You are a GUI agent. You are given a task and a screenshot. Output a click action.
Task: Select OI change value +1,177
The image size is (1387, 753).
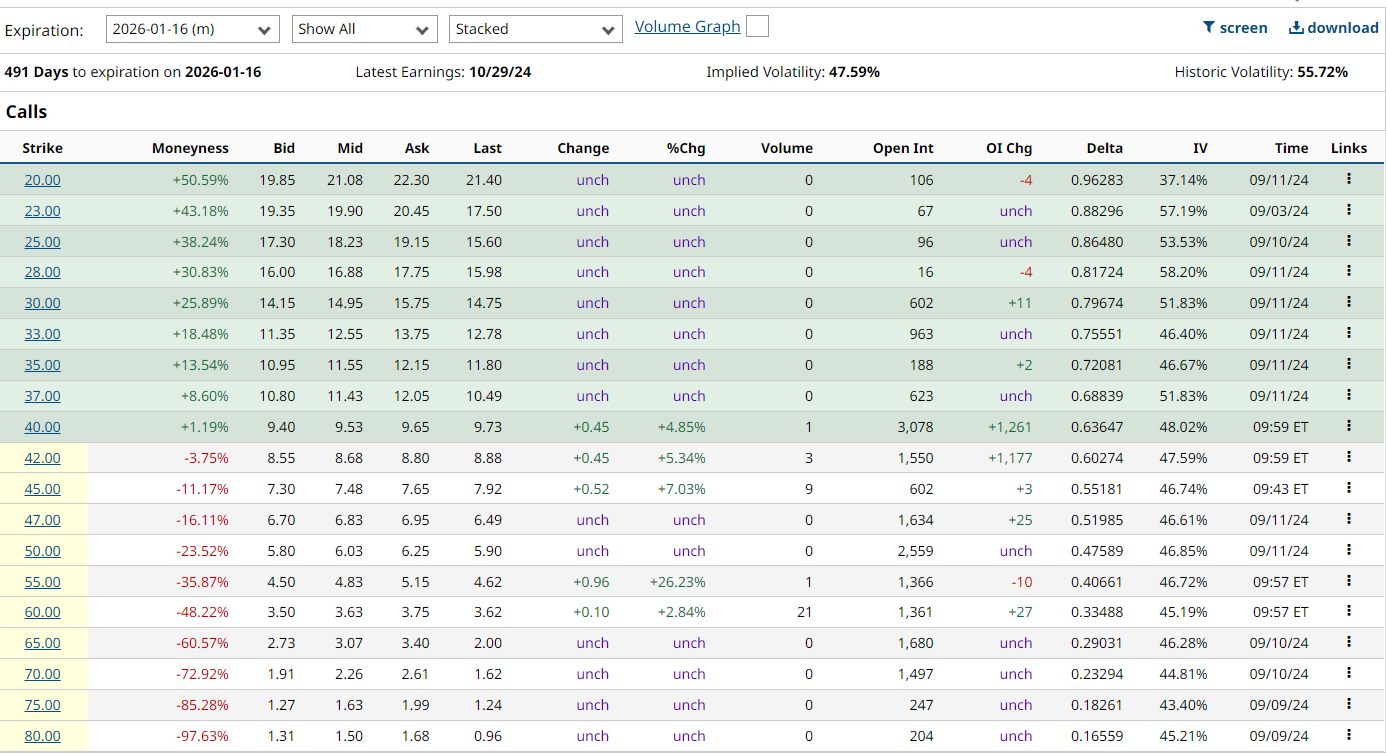click(x=1010, y=458)
